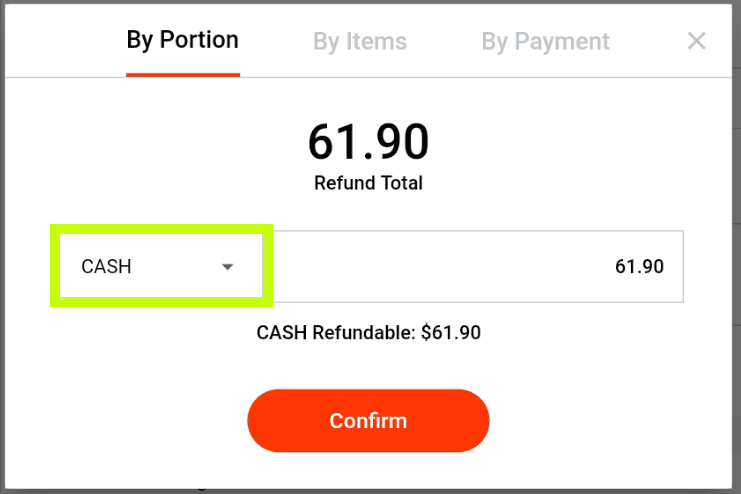741x494 pixels.
Task: Click the orange underline below By Portion
Action: [183, 74]
